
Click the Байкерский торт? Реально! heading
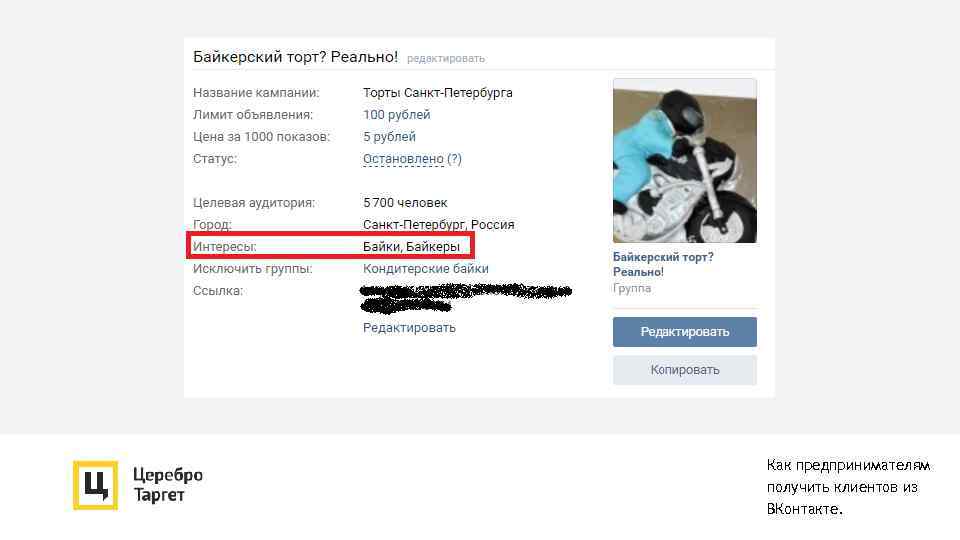point(295,57)
